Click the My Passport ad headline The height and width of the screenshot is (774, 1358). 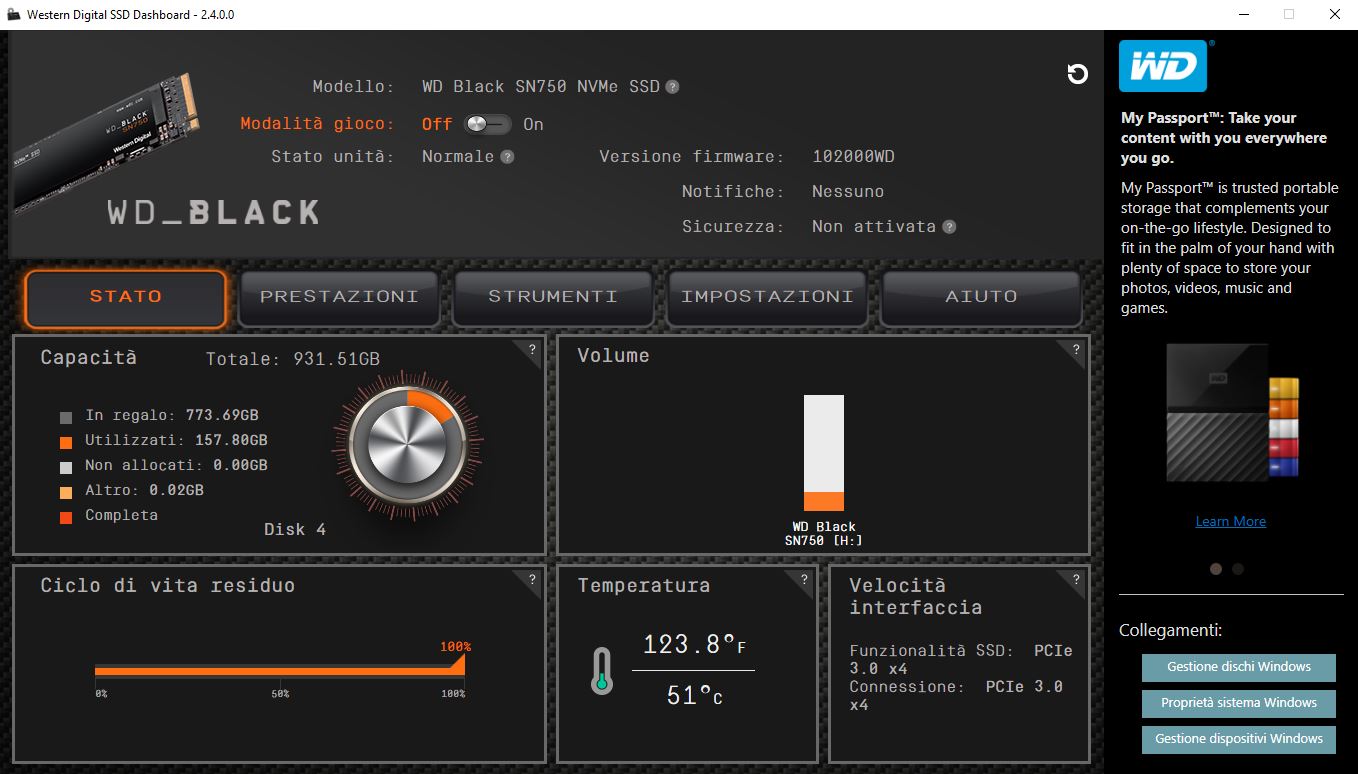point(1224,138)
